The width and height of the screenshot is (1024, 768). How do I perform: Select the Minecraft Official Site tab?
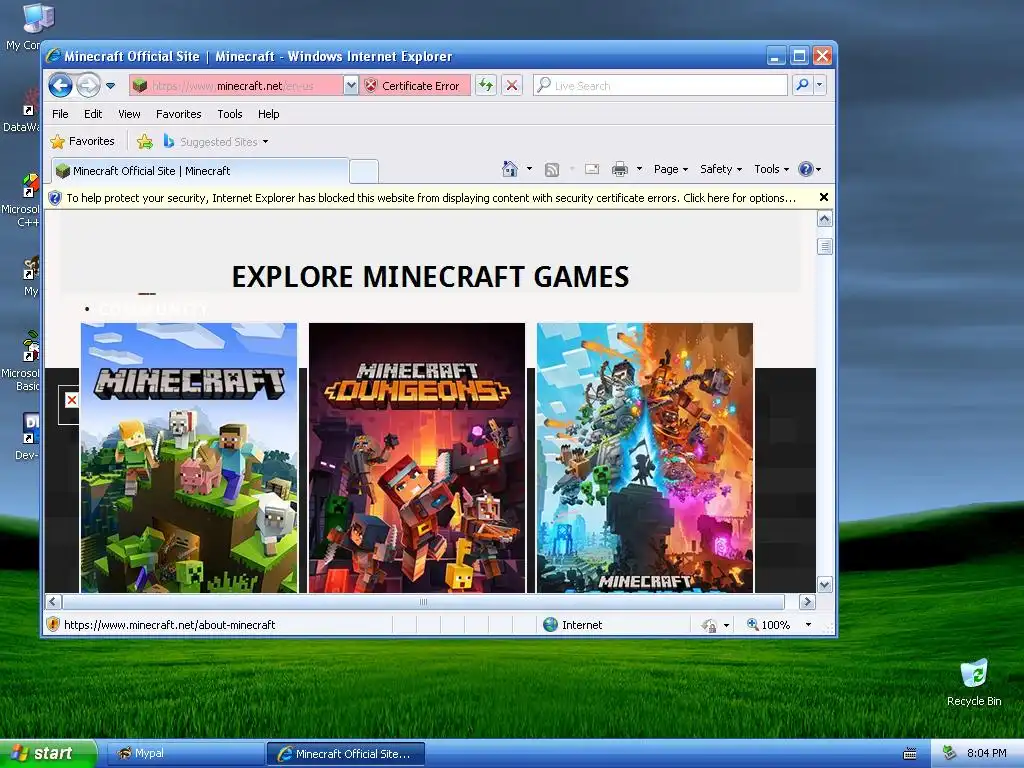click(200, 171)
